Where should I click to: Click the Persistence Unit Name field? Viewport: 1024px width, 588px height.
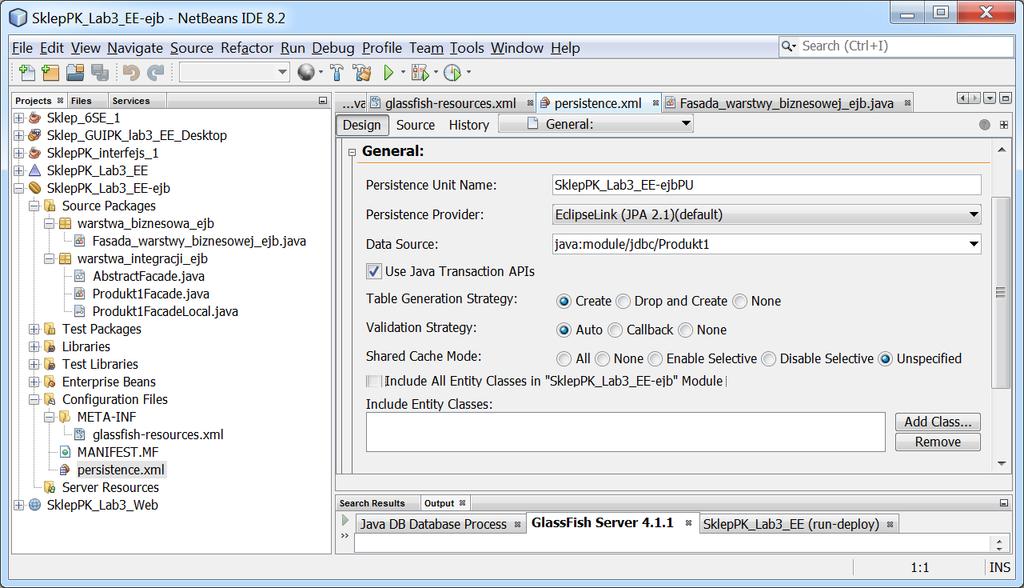pyautogui.click(x=766, y=185)
